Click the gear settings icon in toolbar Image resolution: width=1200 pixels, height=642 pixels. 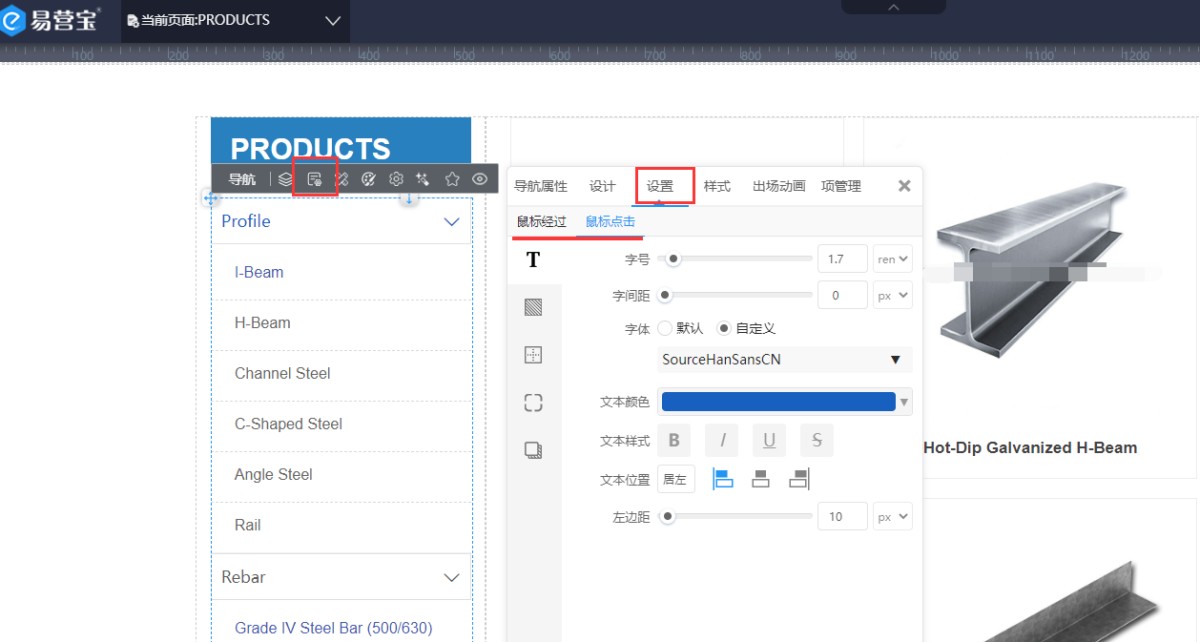click(x=396, y=179)
